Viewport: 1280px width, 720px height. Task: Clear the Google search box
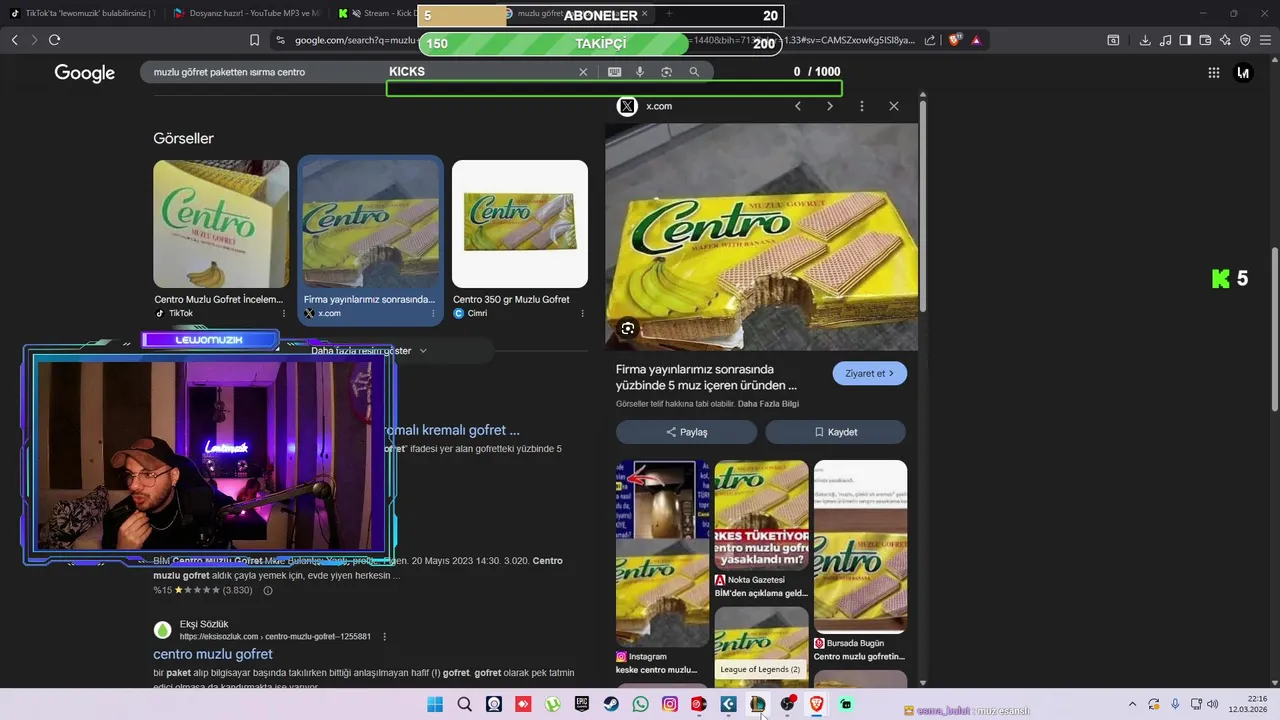[x=583, y=72]
